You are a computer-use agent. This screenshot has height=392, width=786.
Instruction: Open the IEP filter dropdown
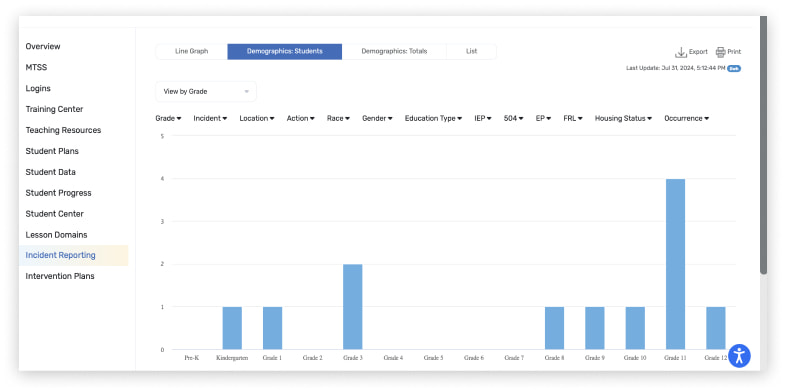click(x=483, y=119)
